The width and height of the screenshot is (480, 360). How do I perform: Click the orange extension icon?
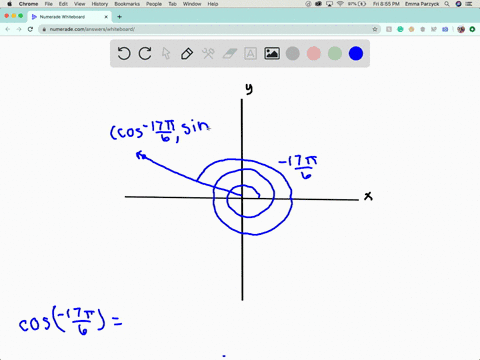click(411, 29)
